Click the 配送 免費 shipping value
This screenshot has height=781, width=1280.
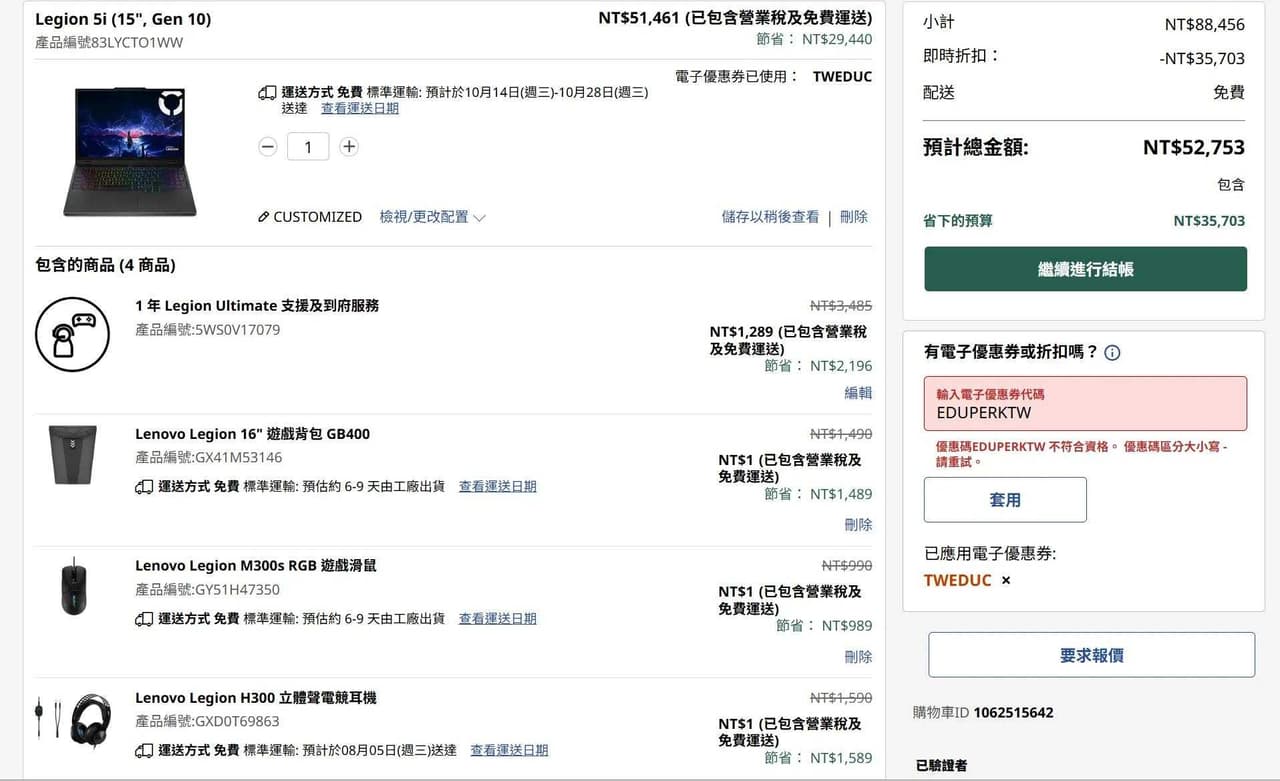pyautogui.click(x=1229, y=93)
